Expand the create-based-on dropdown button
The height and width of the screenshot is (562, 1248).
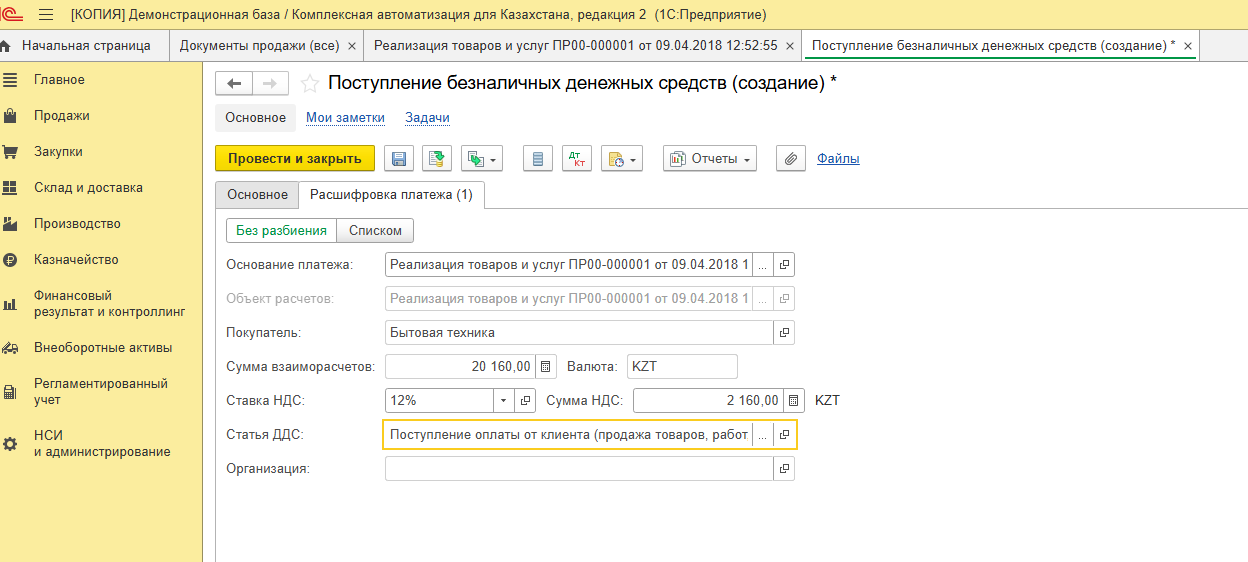482,159
